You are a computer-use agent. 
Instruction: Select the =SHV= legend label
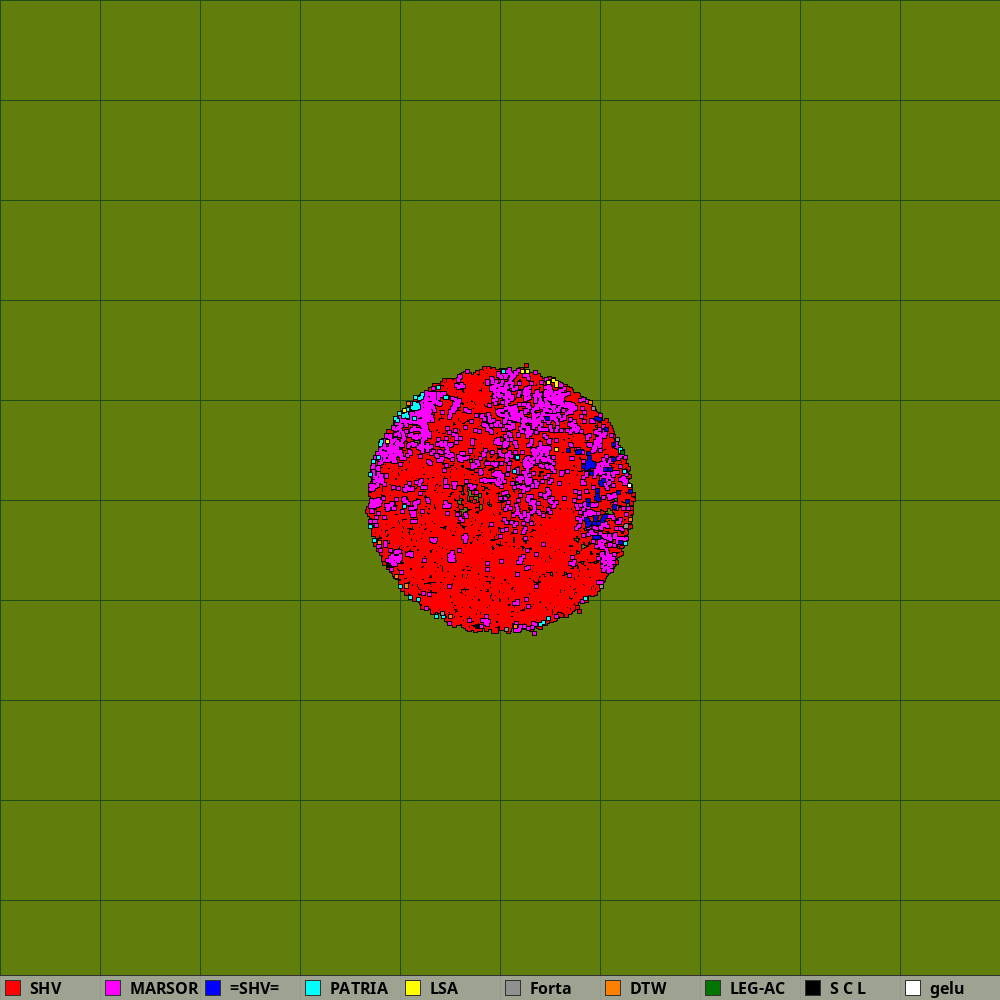point(254,989)
